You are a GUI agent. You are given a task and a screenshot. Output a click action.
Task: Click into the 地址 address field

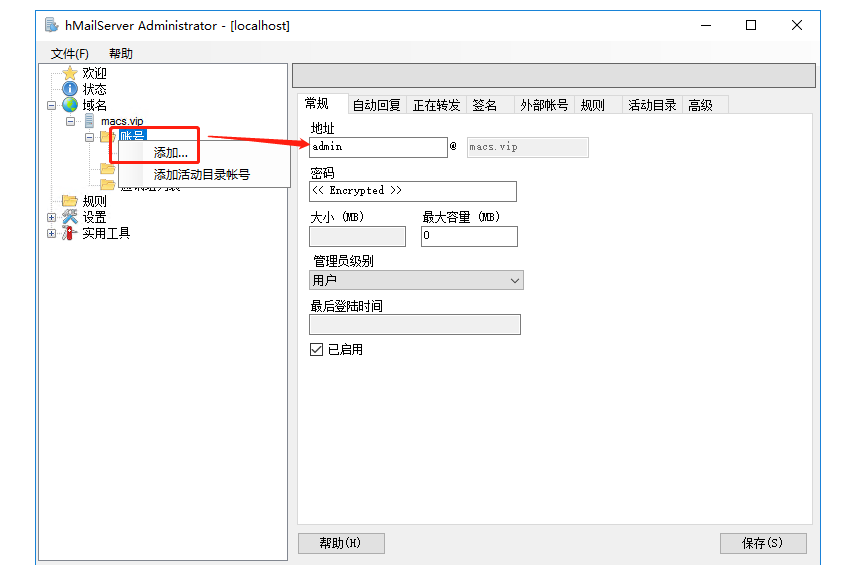378,147
